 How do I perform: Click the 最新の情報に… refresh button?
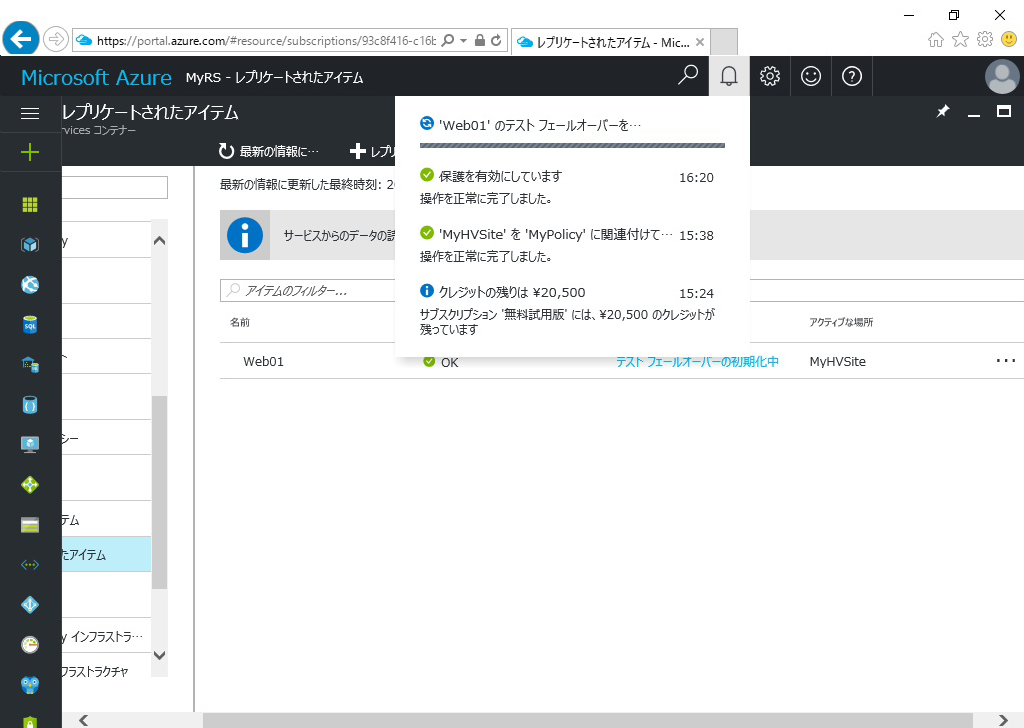(269, 151)
